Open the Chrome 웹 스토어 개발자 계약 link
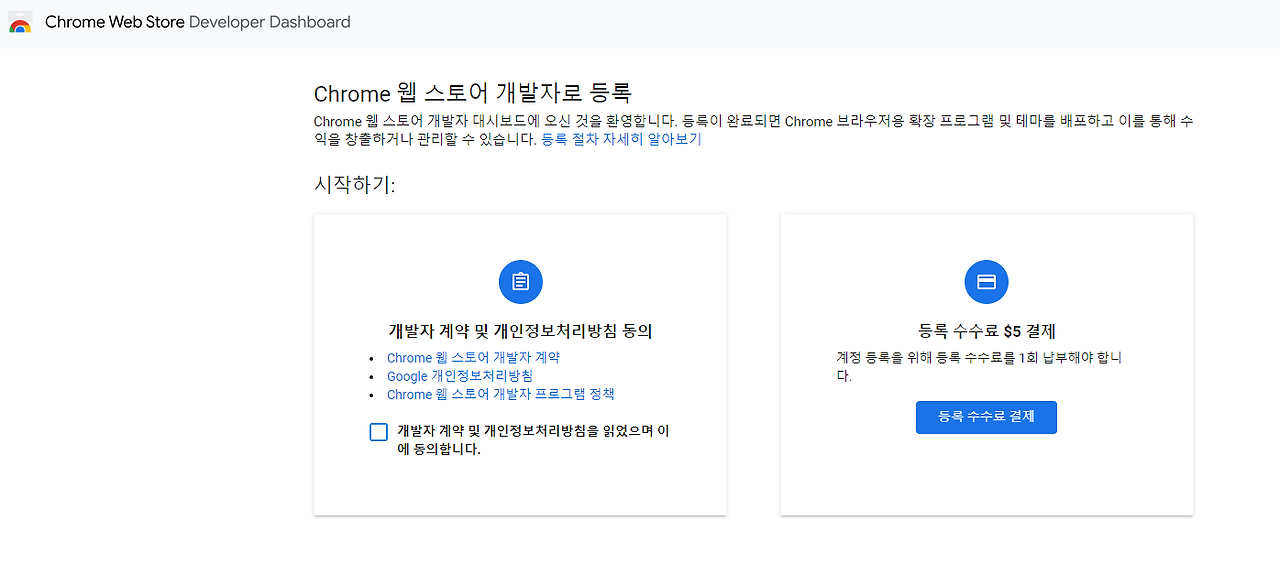This screenshot has width=1280, height=585. pos(473,358)
